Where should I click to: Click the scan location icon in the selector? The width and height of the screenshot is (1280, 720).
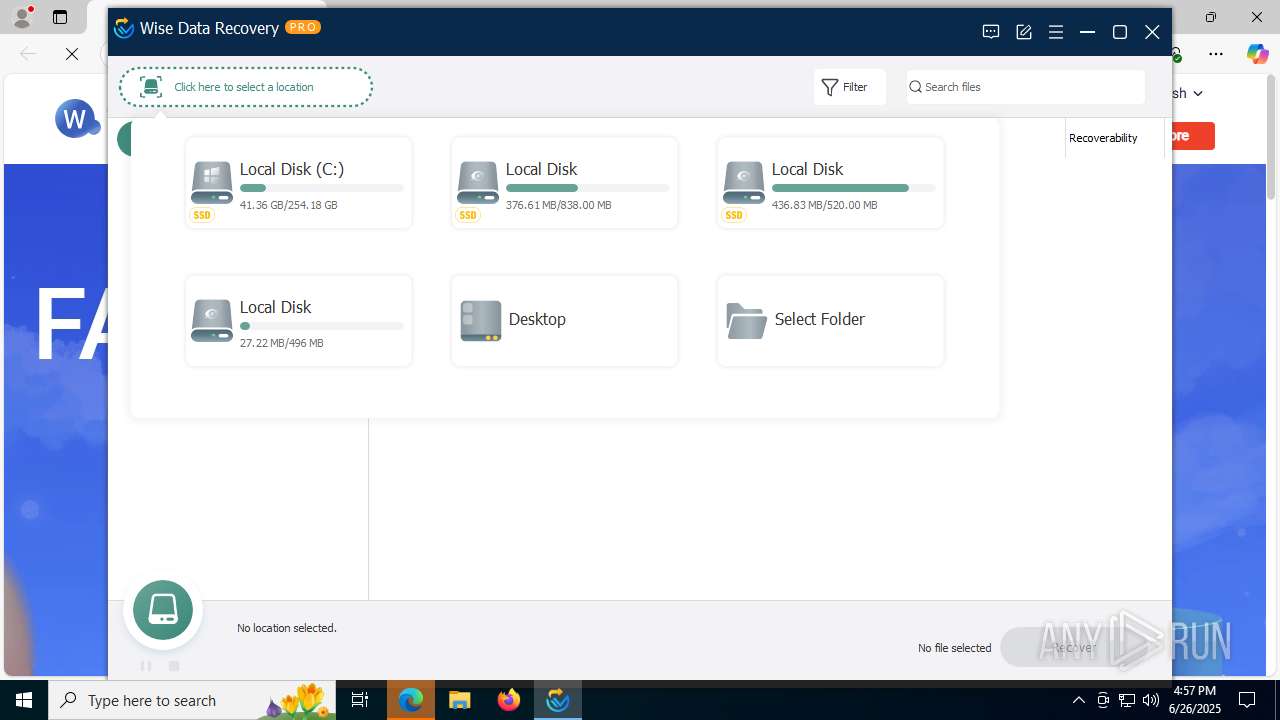point(151,87)
